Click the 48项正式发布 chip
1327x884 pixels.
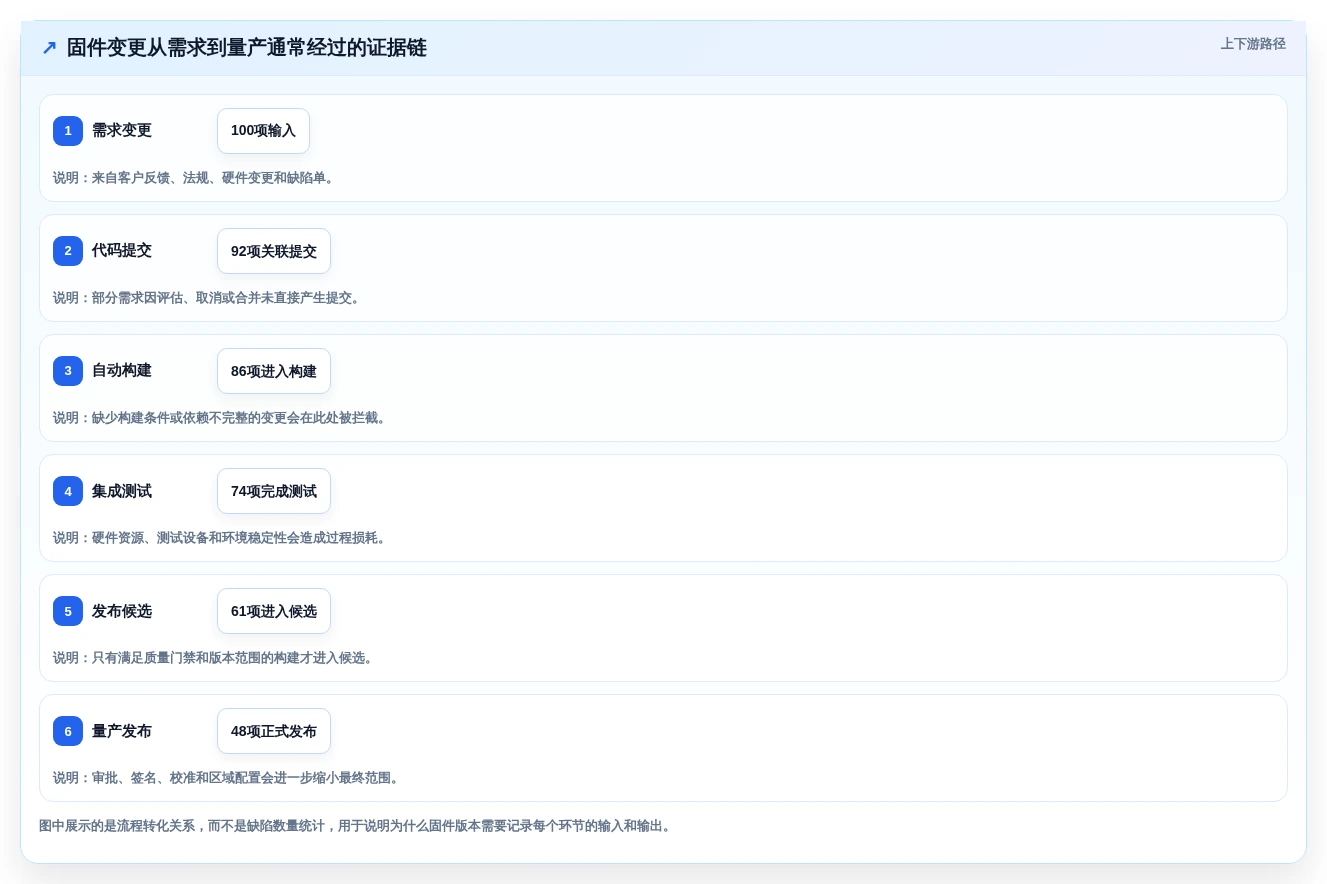274,731
